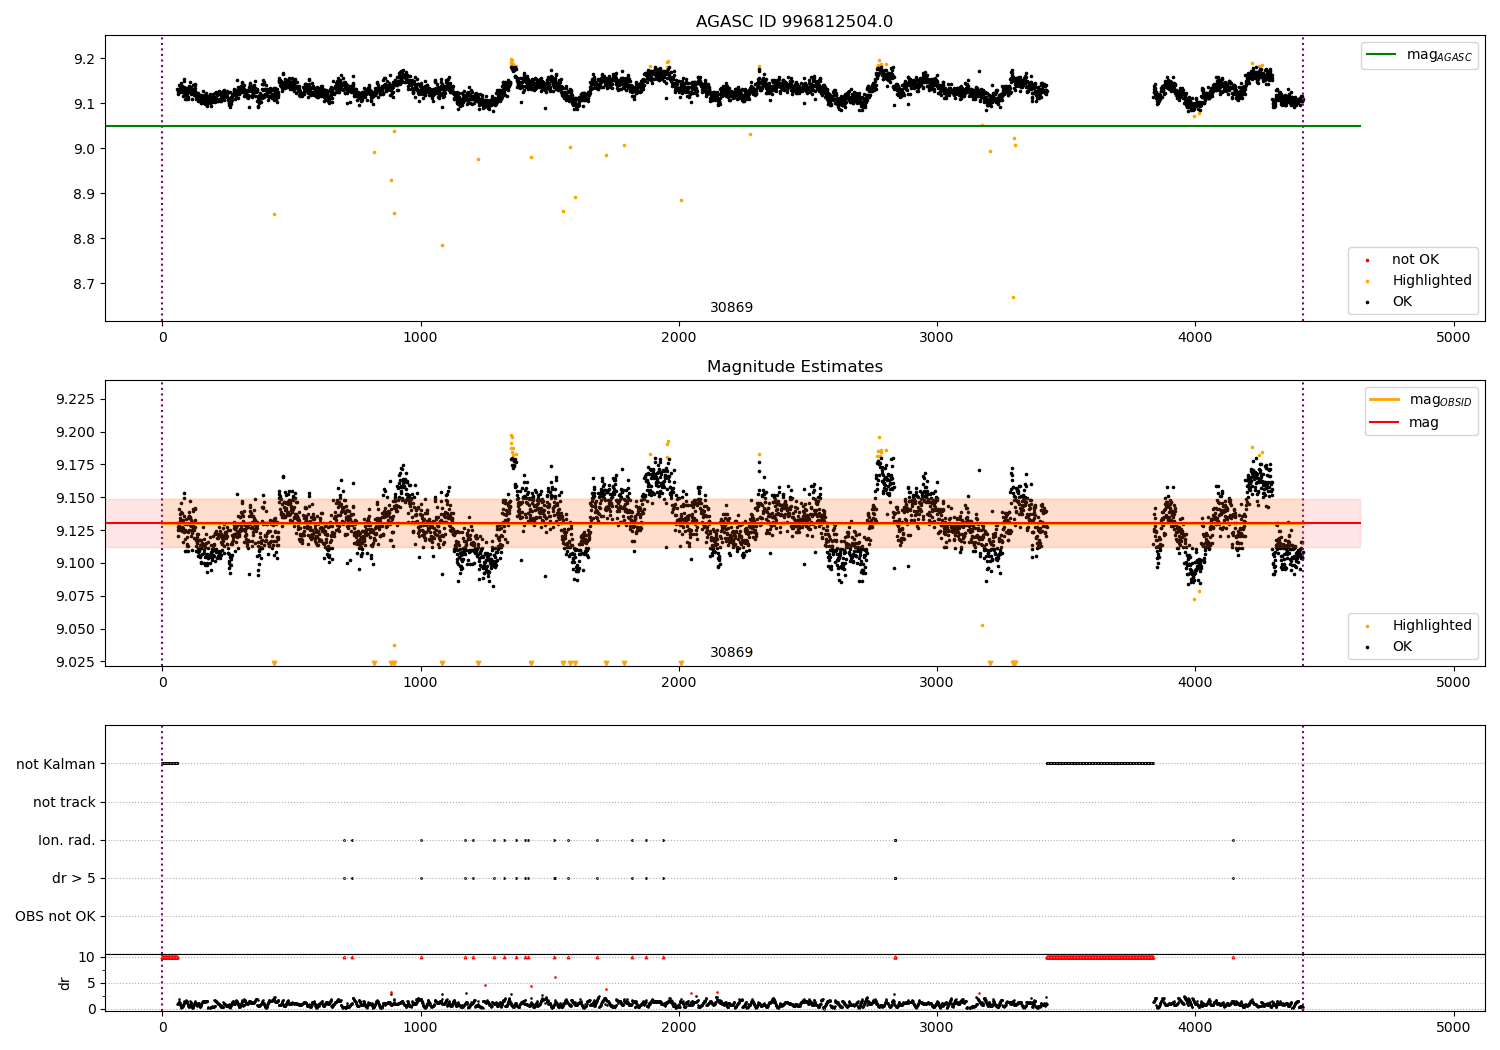Click the "9.200" y-axis tick label
This screenshot has width=1500, height=1050.
pyautogui.click(x=76, y=433)
